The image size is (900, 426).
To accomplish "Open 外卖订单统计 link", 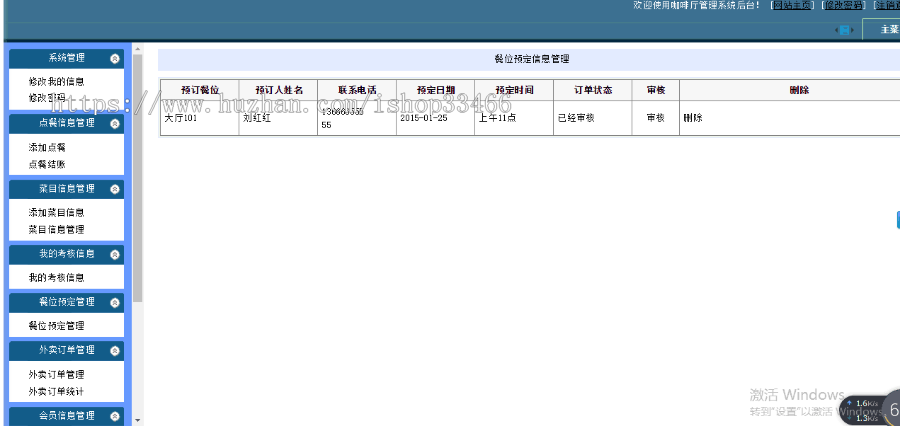I will tap(57, 392).
